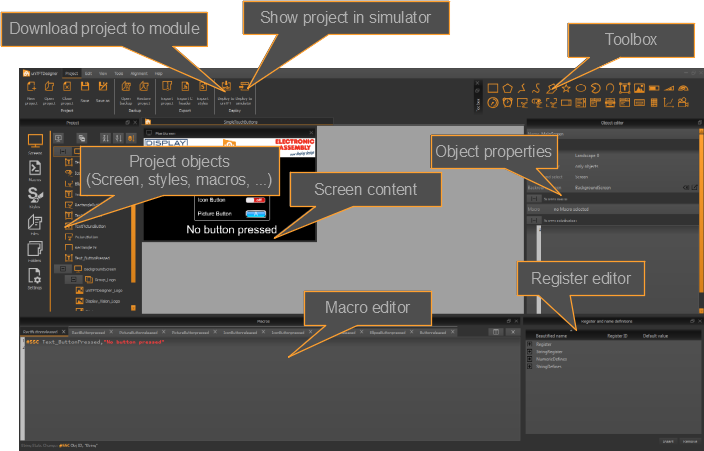Expand the StringRegister tree node
The width and height of the screenshot is (704, 451).
tap(530, 352)
